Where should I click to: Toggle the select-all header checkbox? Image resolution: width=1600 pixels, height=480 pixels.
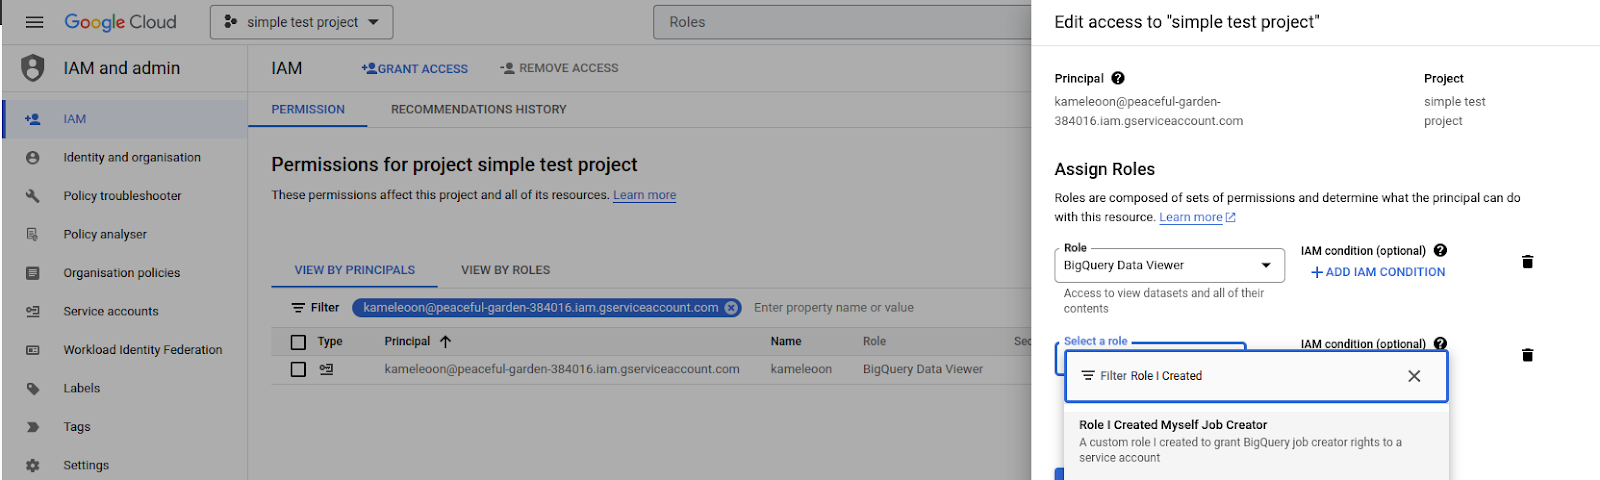tap(298, 342)
